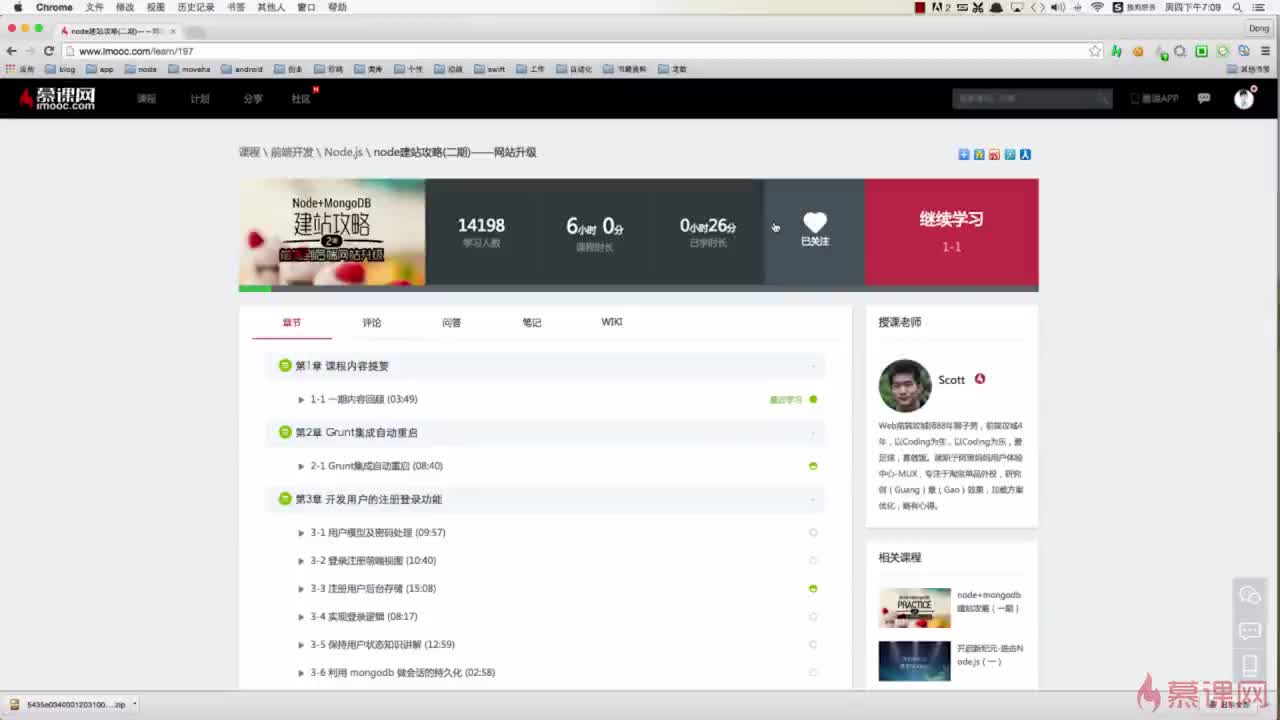Viewport: 1280px width, 720px height.
Task: Click the progress status dot for lesson 3-1
Action: tap(813, 533)
